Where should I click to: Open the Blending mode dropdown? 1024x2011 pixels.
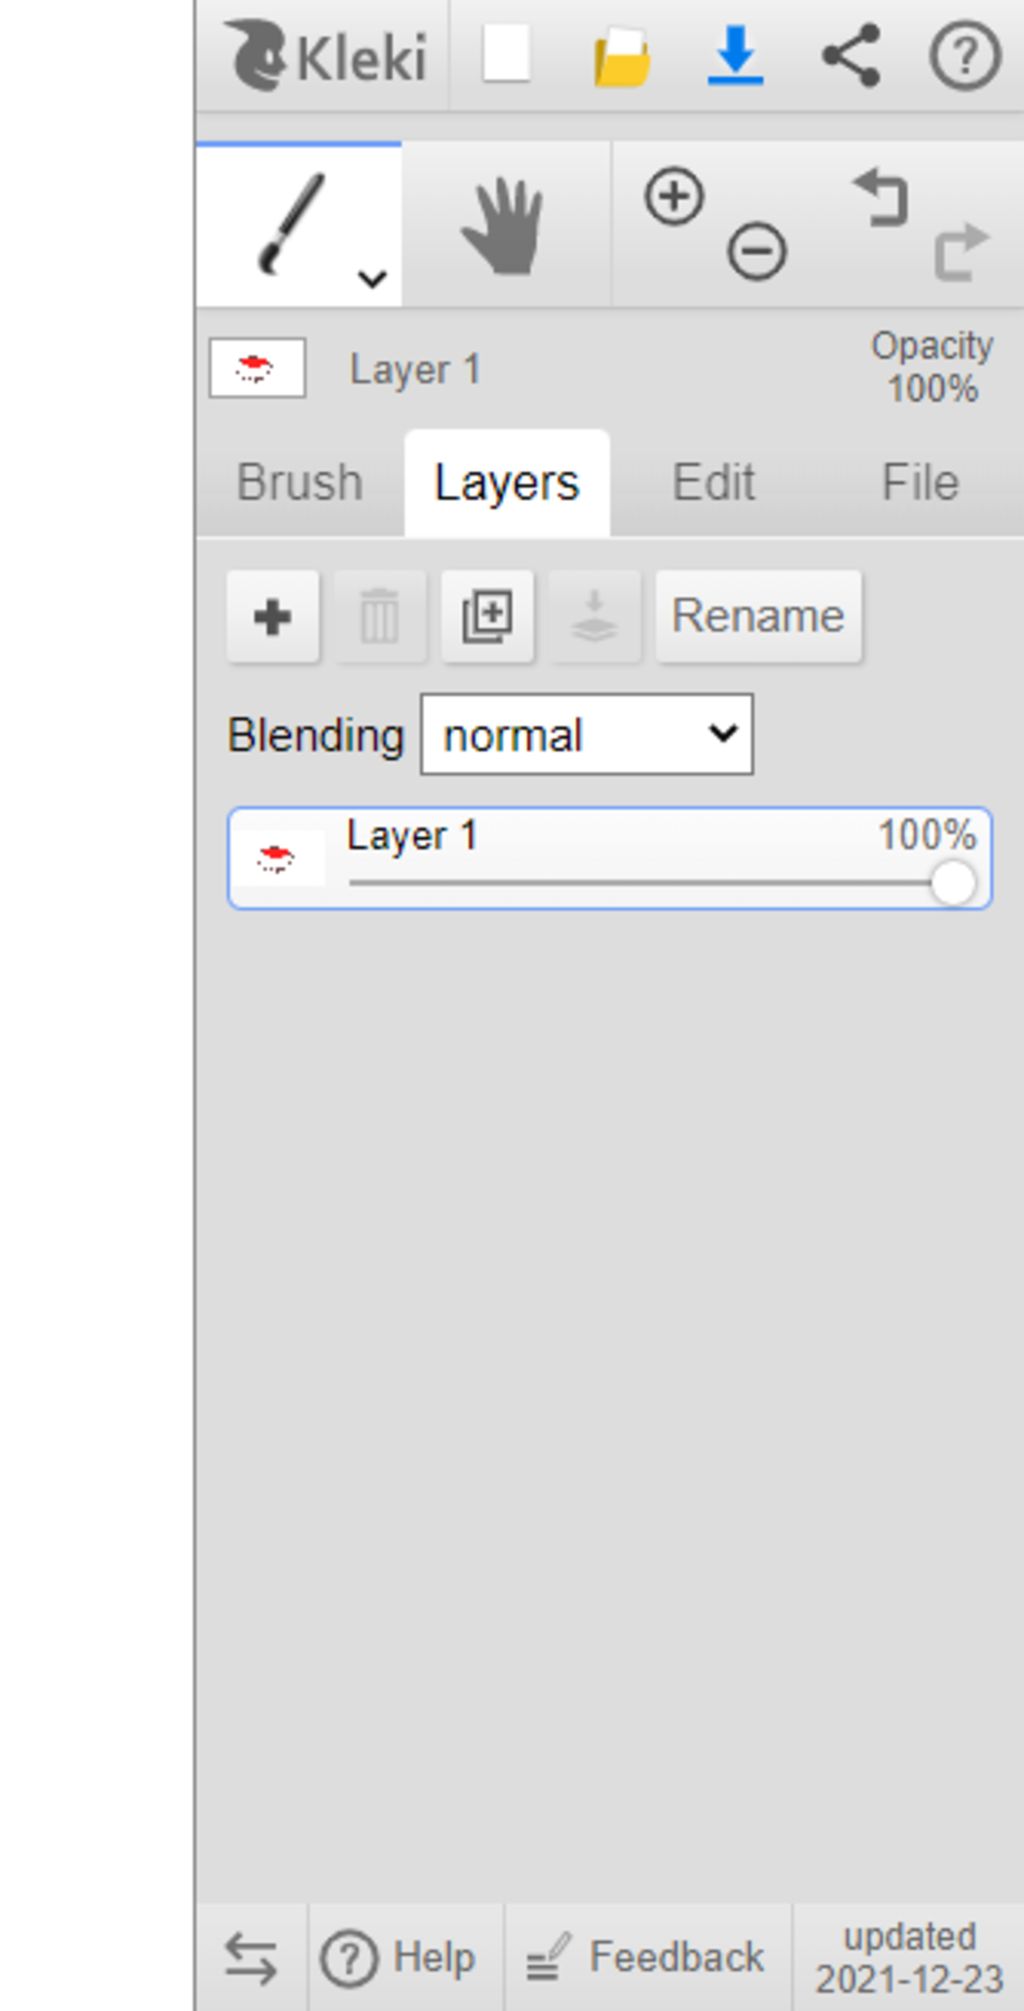point(587,734)
